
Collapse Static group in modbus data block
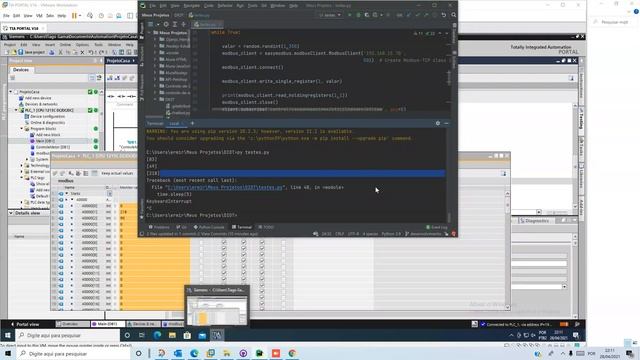67,193
